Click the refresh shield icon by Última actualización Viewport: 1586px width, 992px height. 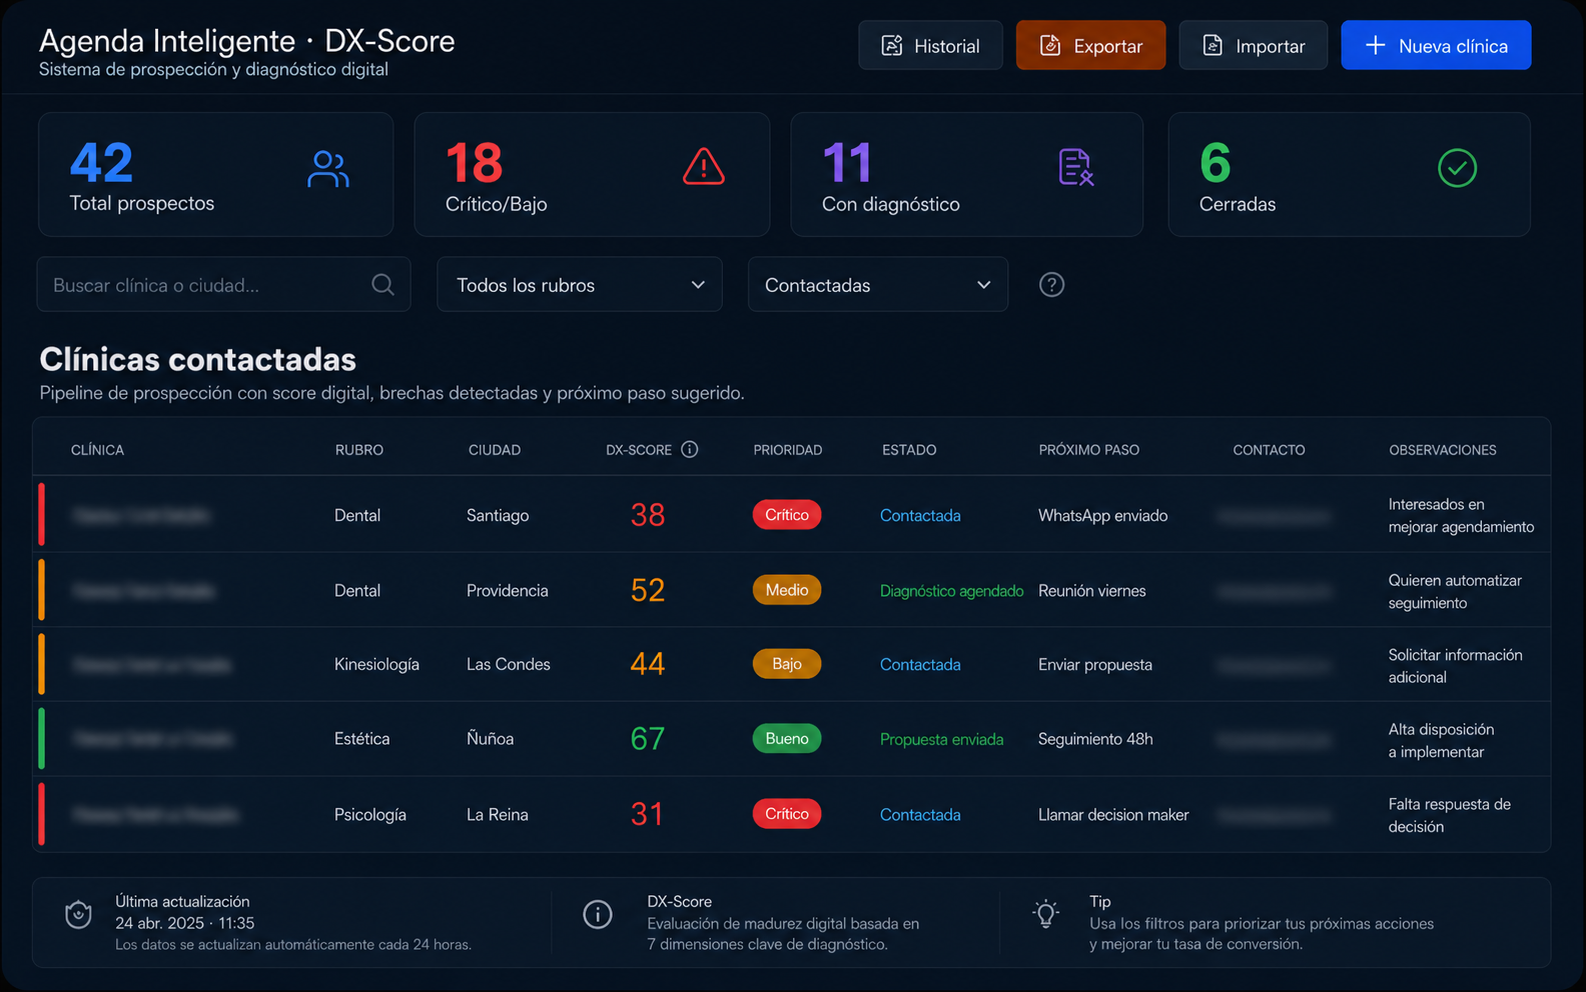click(x=78, y=914)
